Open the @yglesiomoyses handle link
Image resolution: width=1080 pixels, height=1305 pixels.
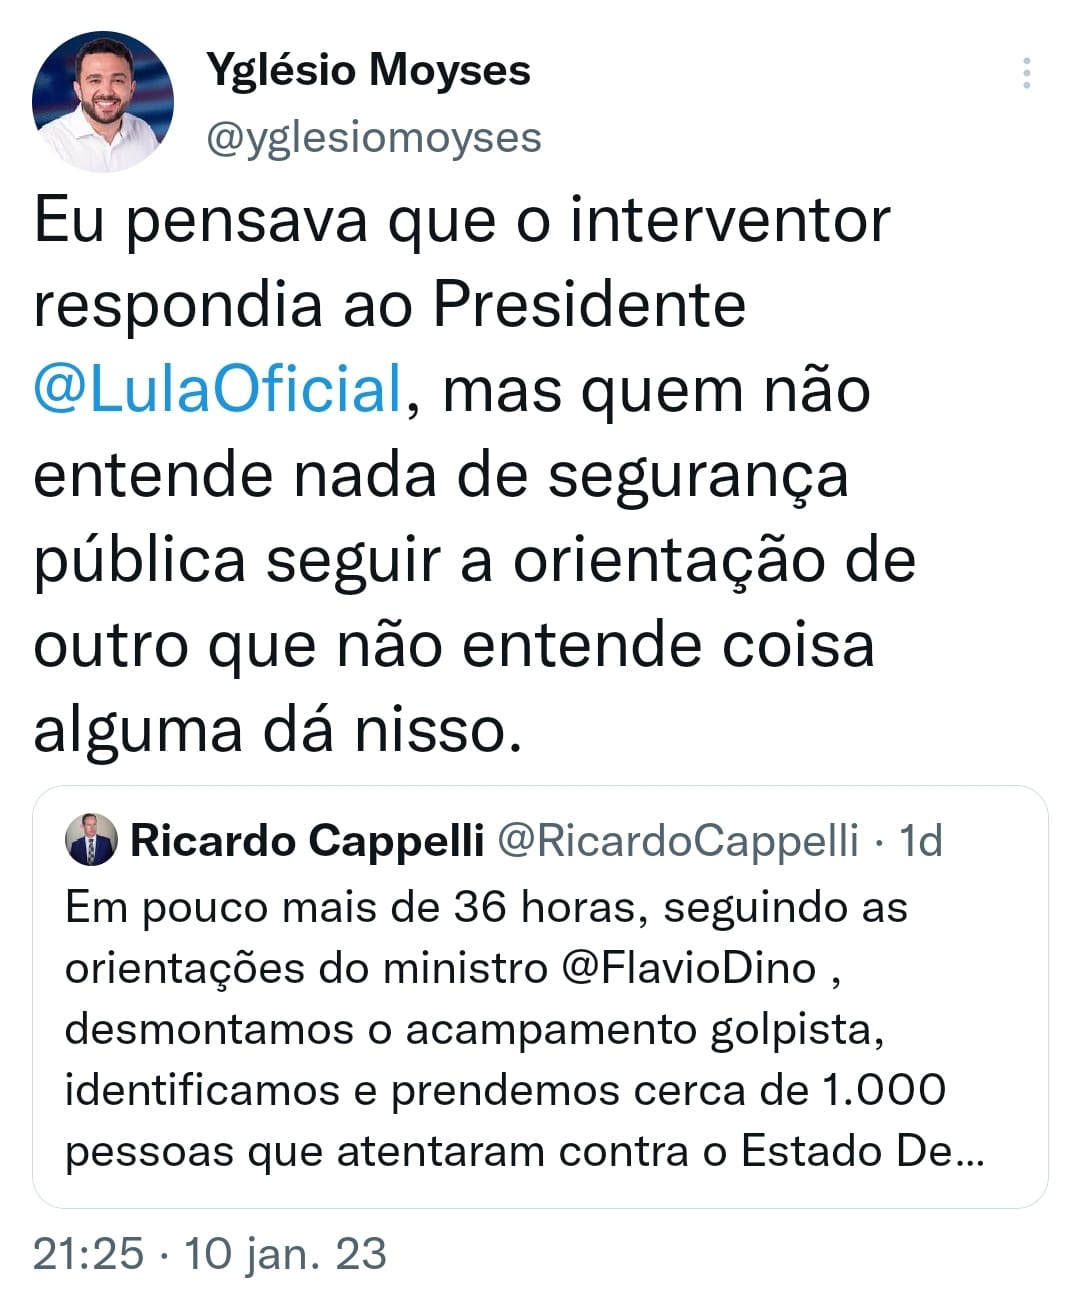[x=373, y=138]
